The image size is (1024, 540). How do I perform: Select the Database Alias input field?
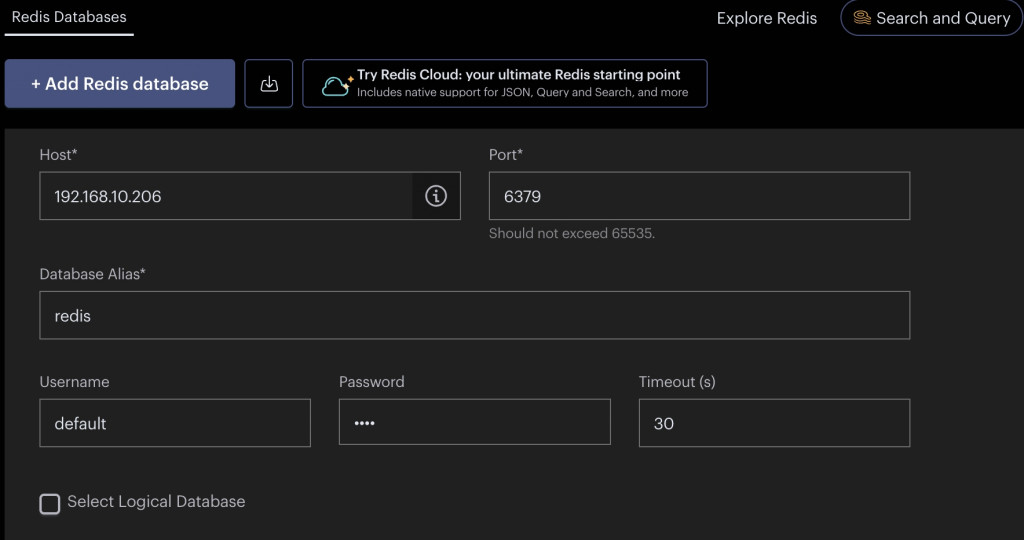click(x=475, y=315)
